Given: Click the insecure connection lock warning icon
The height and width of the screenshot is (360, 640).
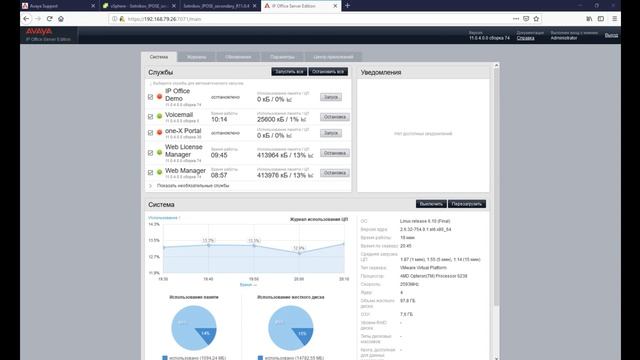Looking at the screenshot, I should pos(122,19).
